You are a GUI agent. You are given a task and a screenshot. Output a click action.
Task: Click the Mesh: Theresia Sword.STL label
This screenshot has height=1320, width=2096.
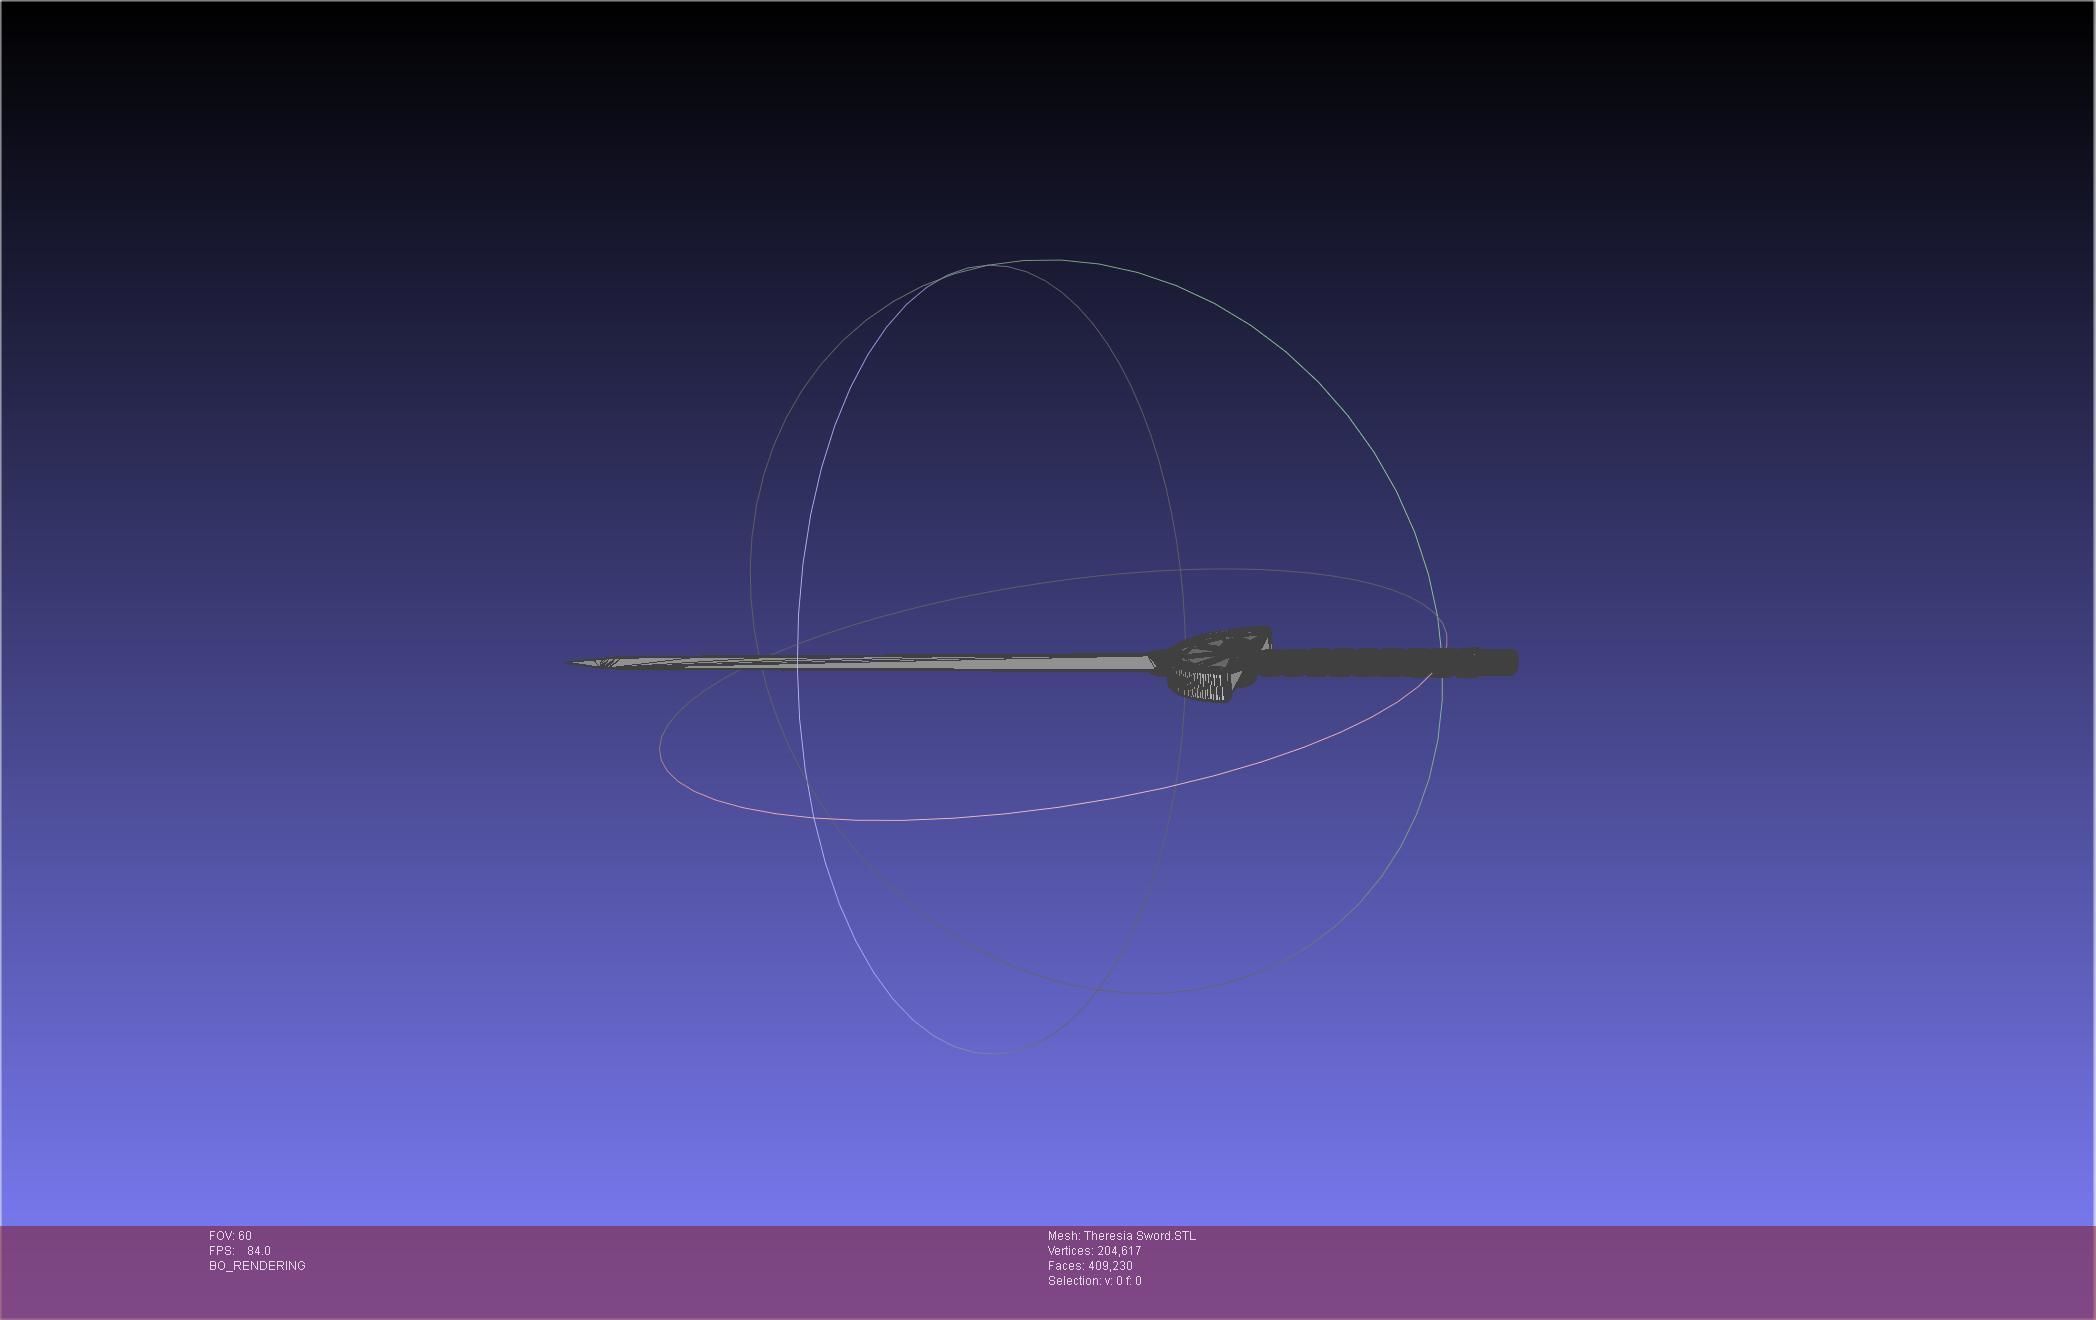coord(1121,1236)
